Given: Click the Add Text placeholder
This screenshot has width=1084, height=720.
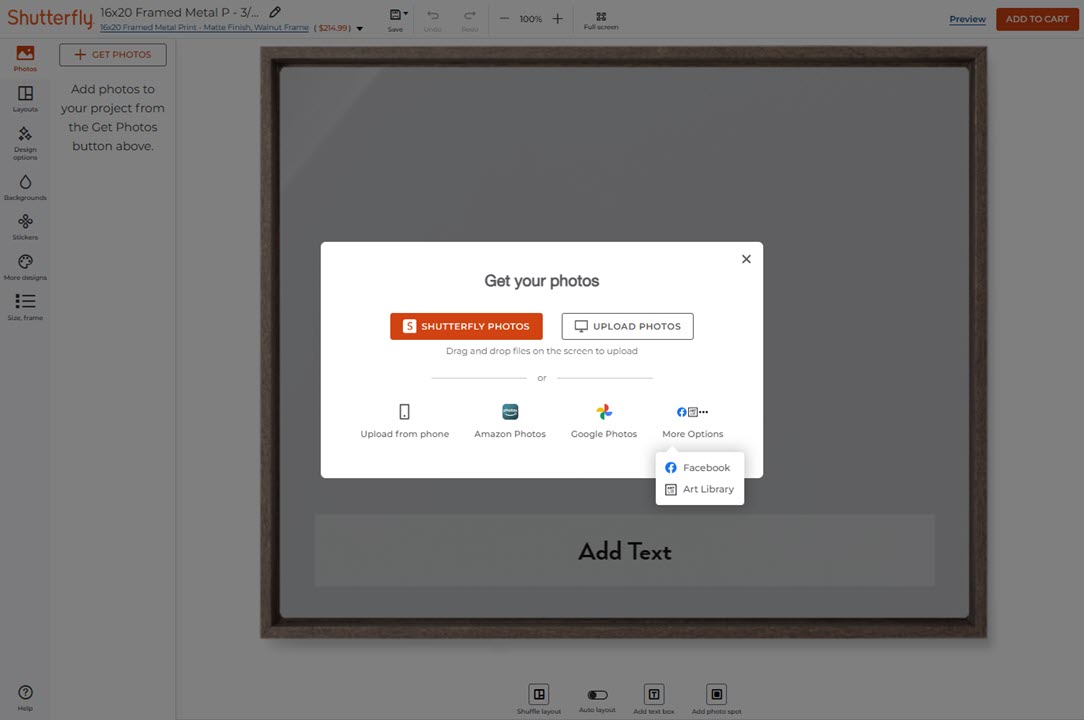Looking at the screenshot, I should tap(624, 551).
